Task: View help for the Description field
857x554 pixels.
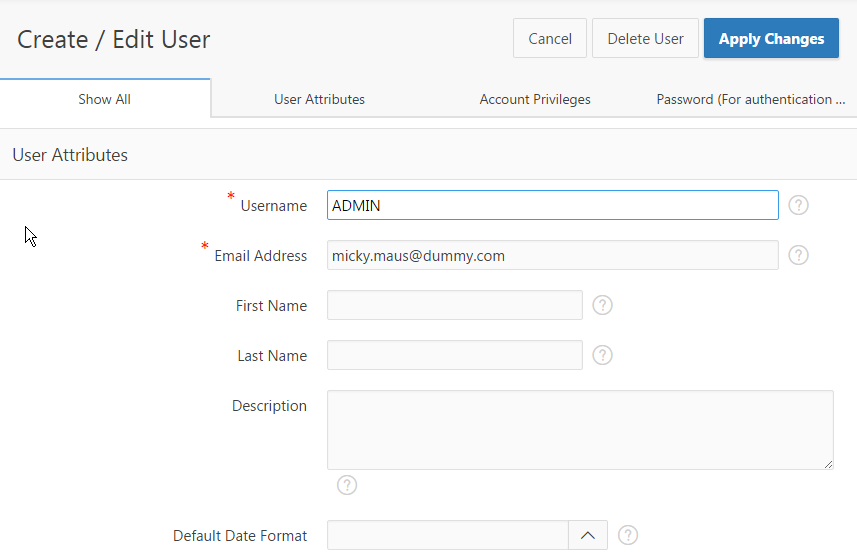Action: [347, 485]
